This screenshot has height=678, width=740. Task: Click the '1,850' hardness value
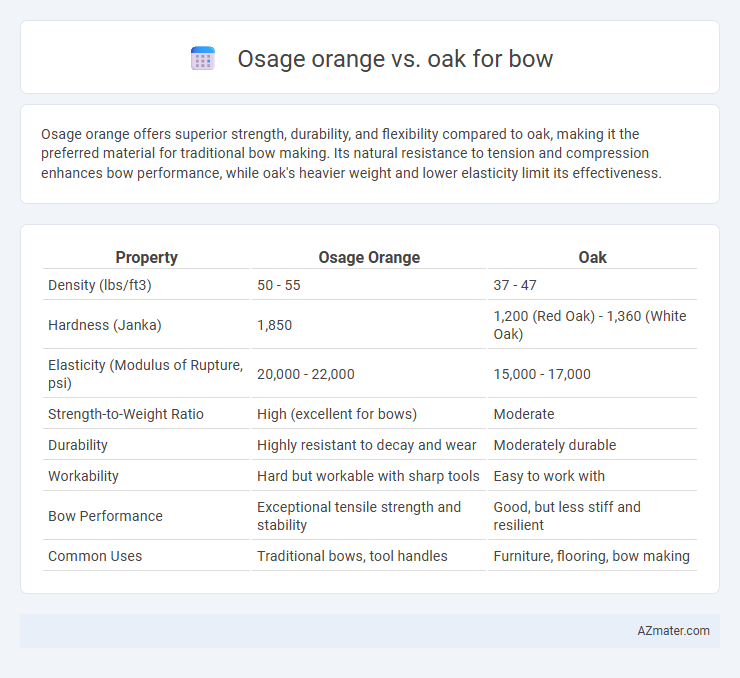point(274,325)
